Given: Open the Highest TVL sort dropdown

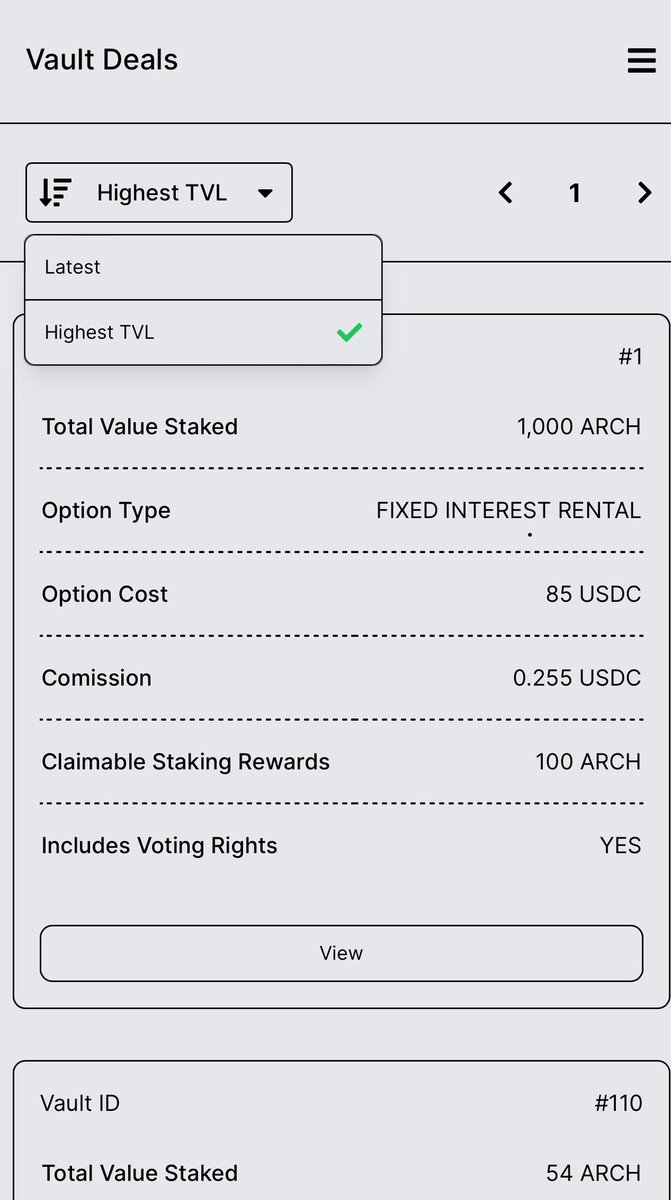Looking at the screenshot, I should pos(159,192).
